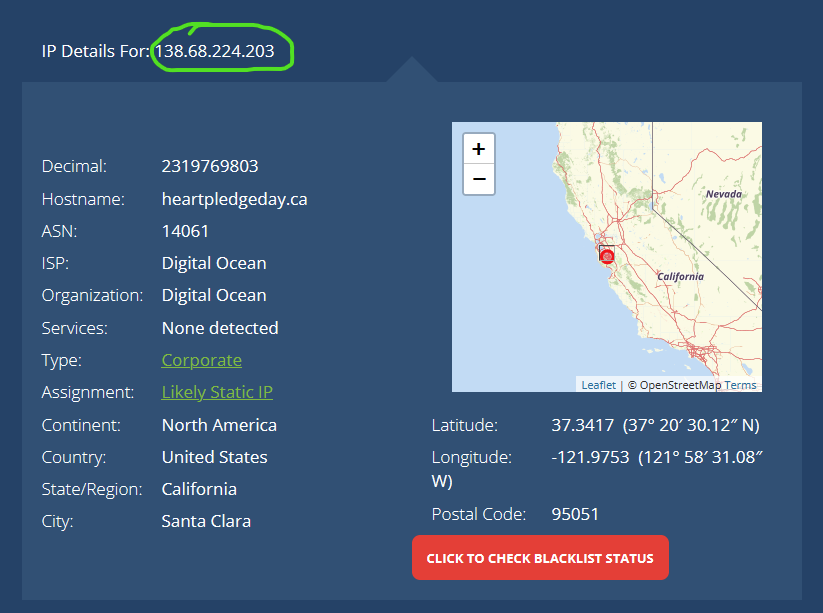
Task: Click the Organization value Digital Ocean
Action: coord(214,295)
